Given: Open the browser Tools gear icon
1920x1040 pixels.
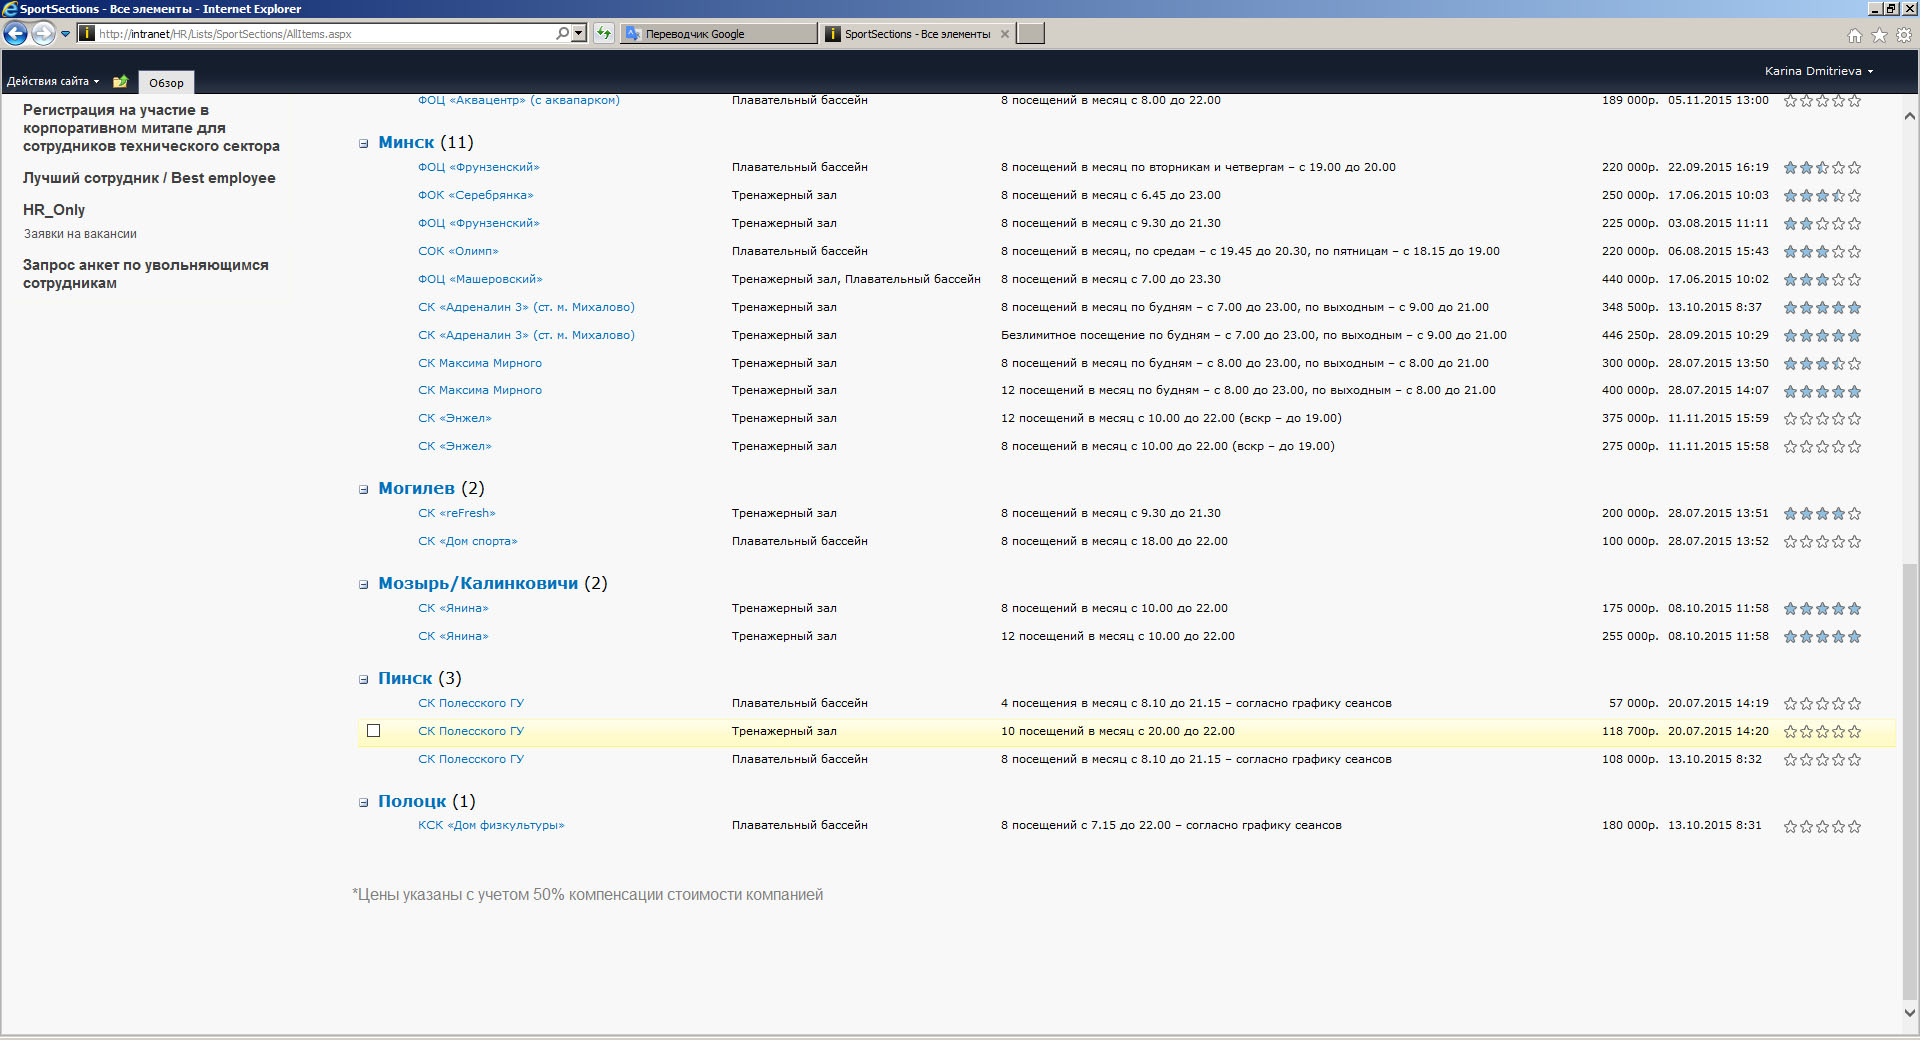Looking at the screenshot, I should pyautogui.click(x=1904, y=35).
